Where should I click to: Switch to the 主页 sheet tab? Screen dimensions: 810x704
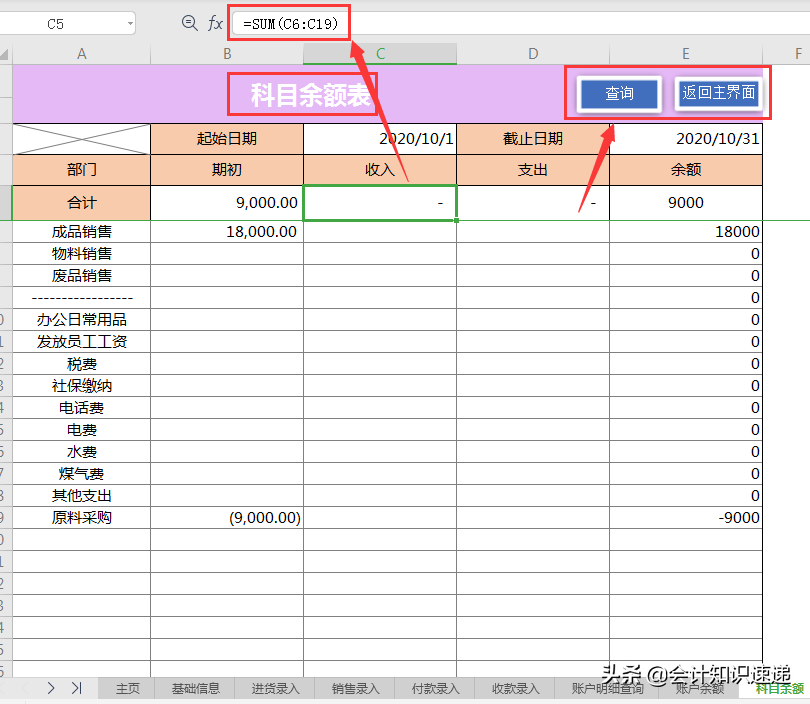tap(128, 689)
